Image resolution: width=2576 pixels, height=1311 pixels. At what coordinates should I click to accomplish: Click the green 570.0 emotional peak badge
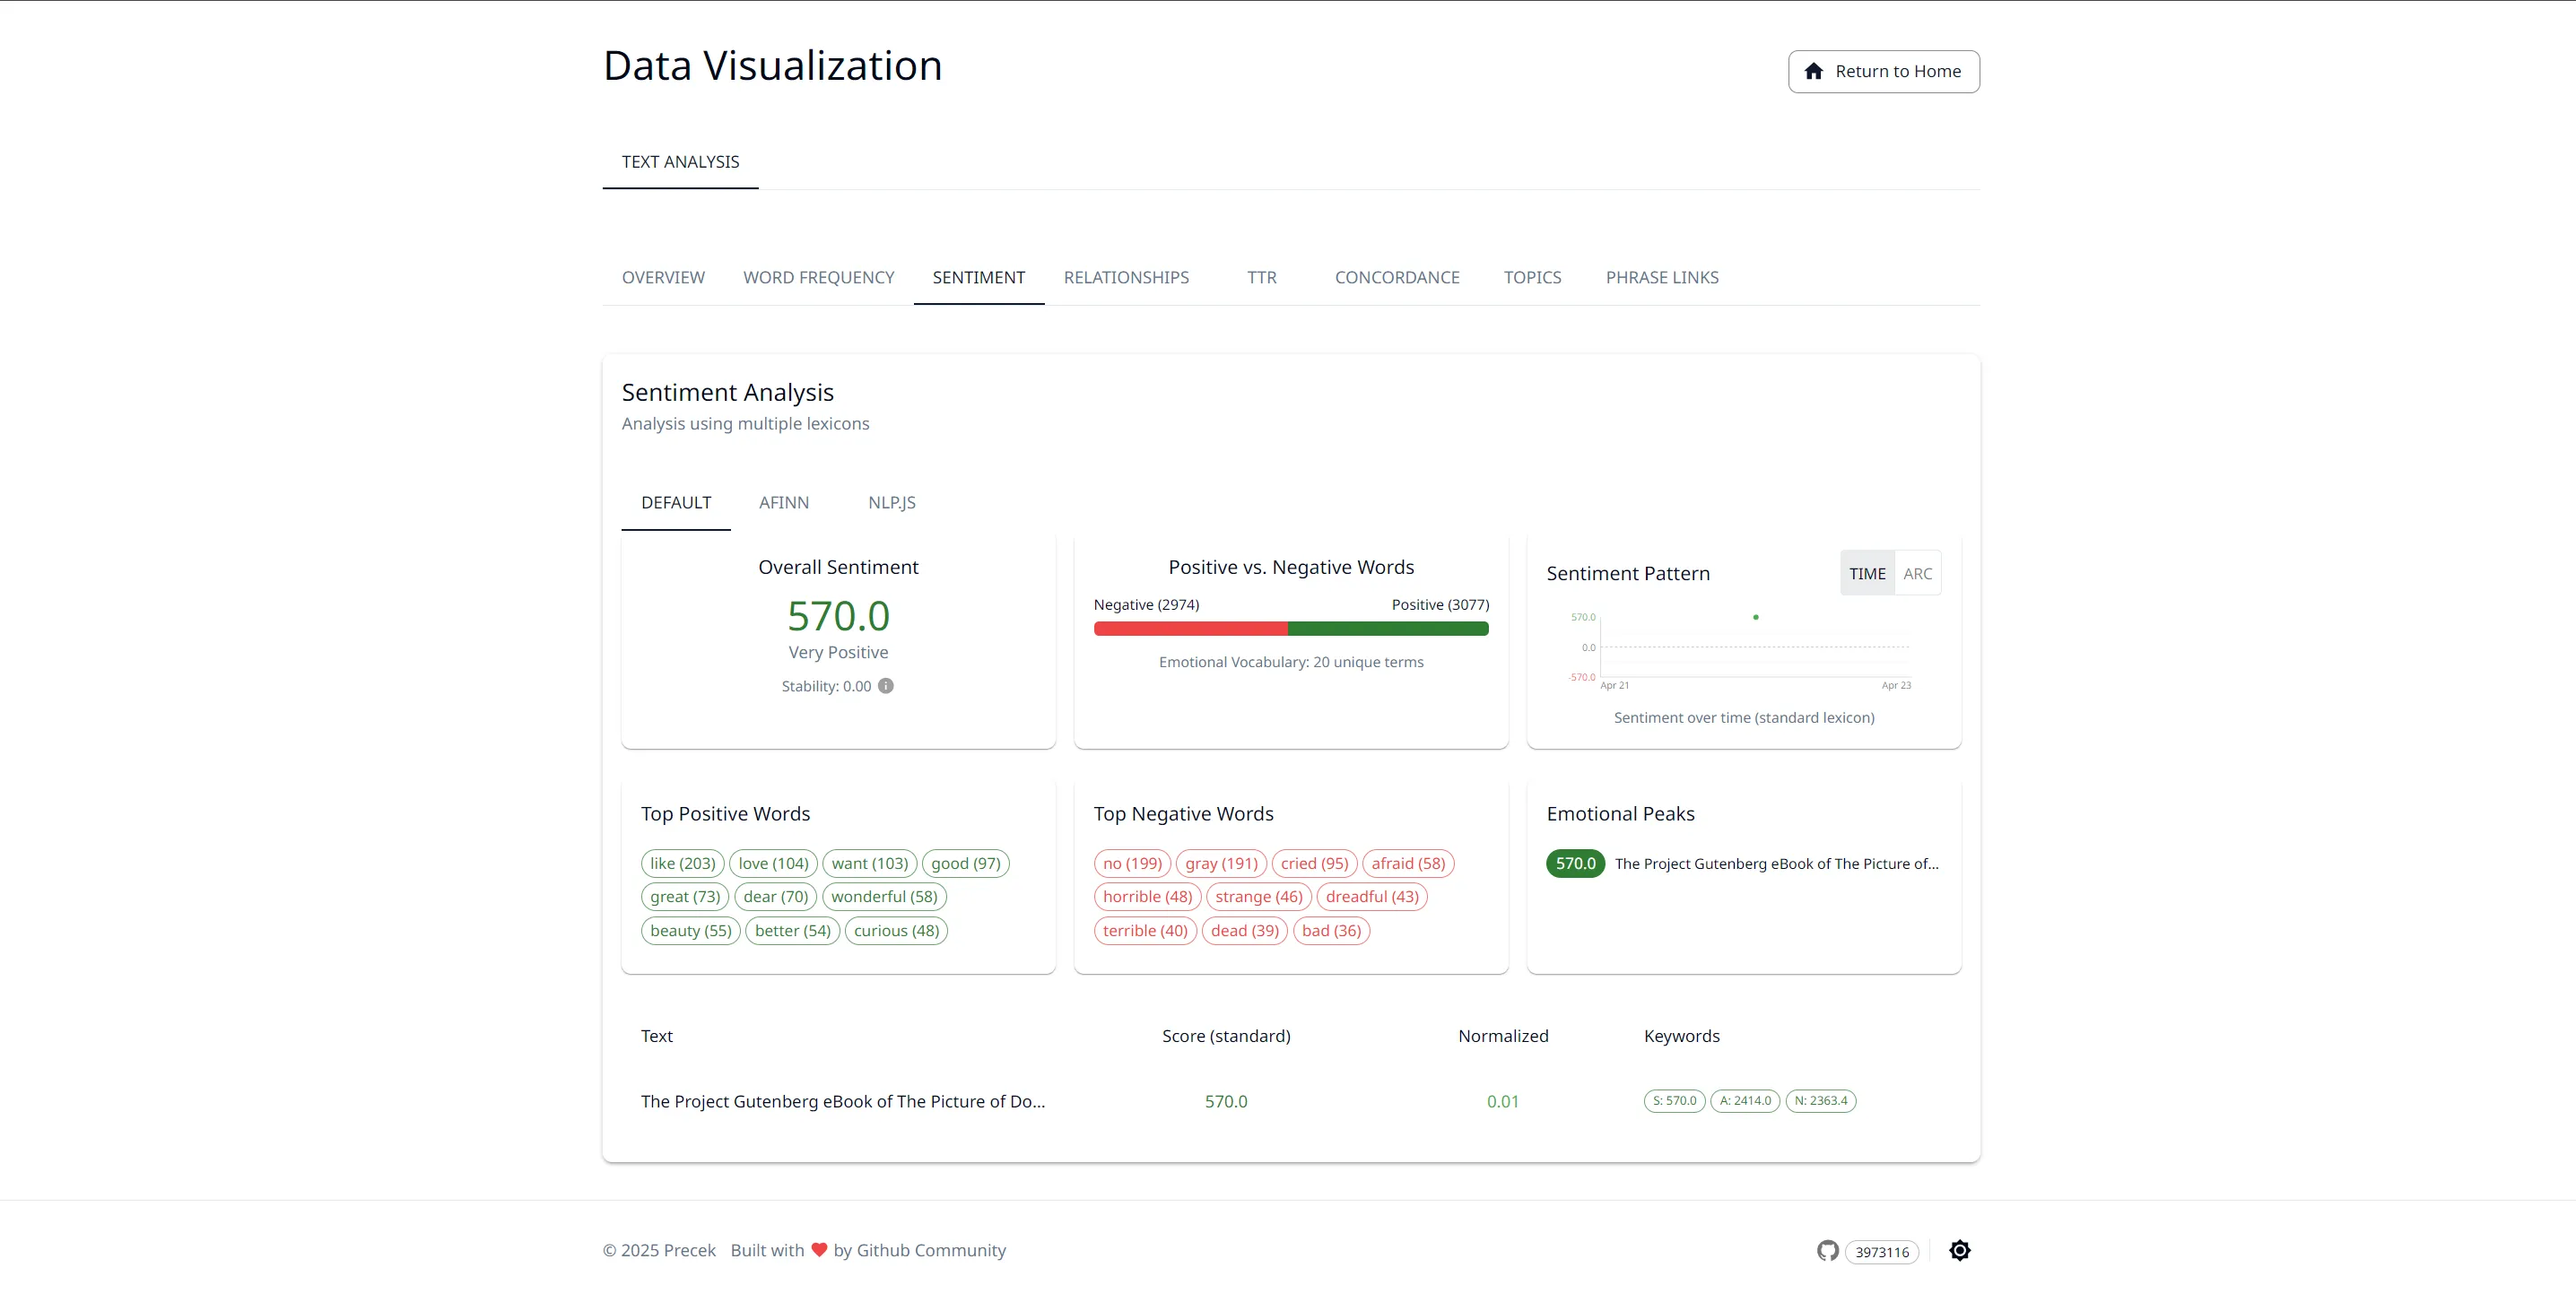(x=1575, y=863)
